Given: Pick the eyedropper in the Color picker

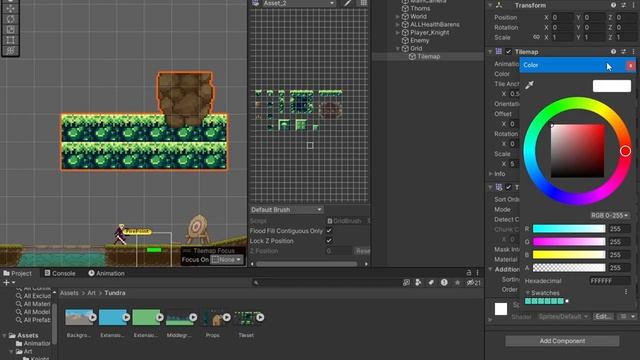Looking at the screenshot, I should click(529, 85).
